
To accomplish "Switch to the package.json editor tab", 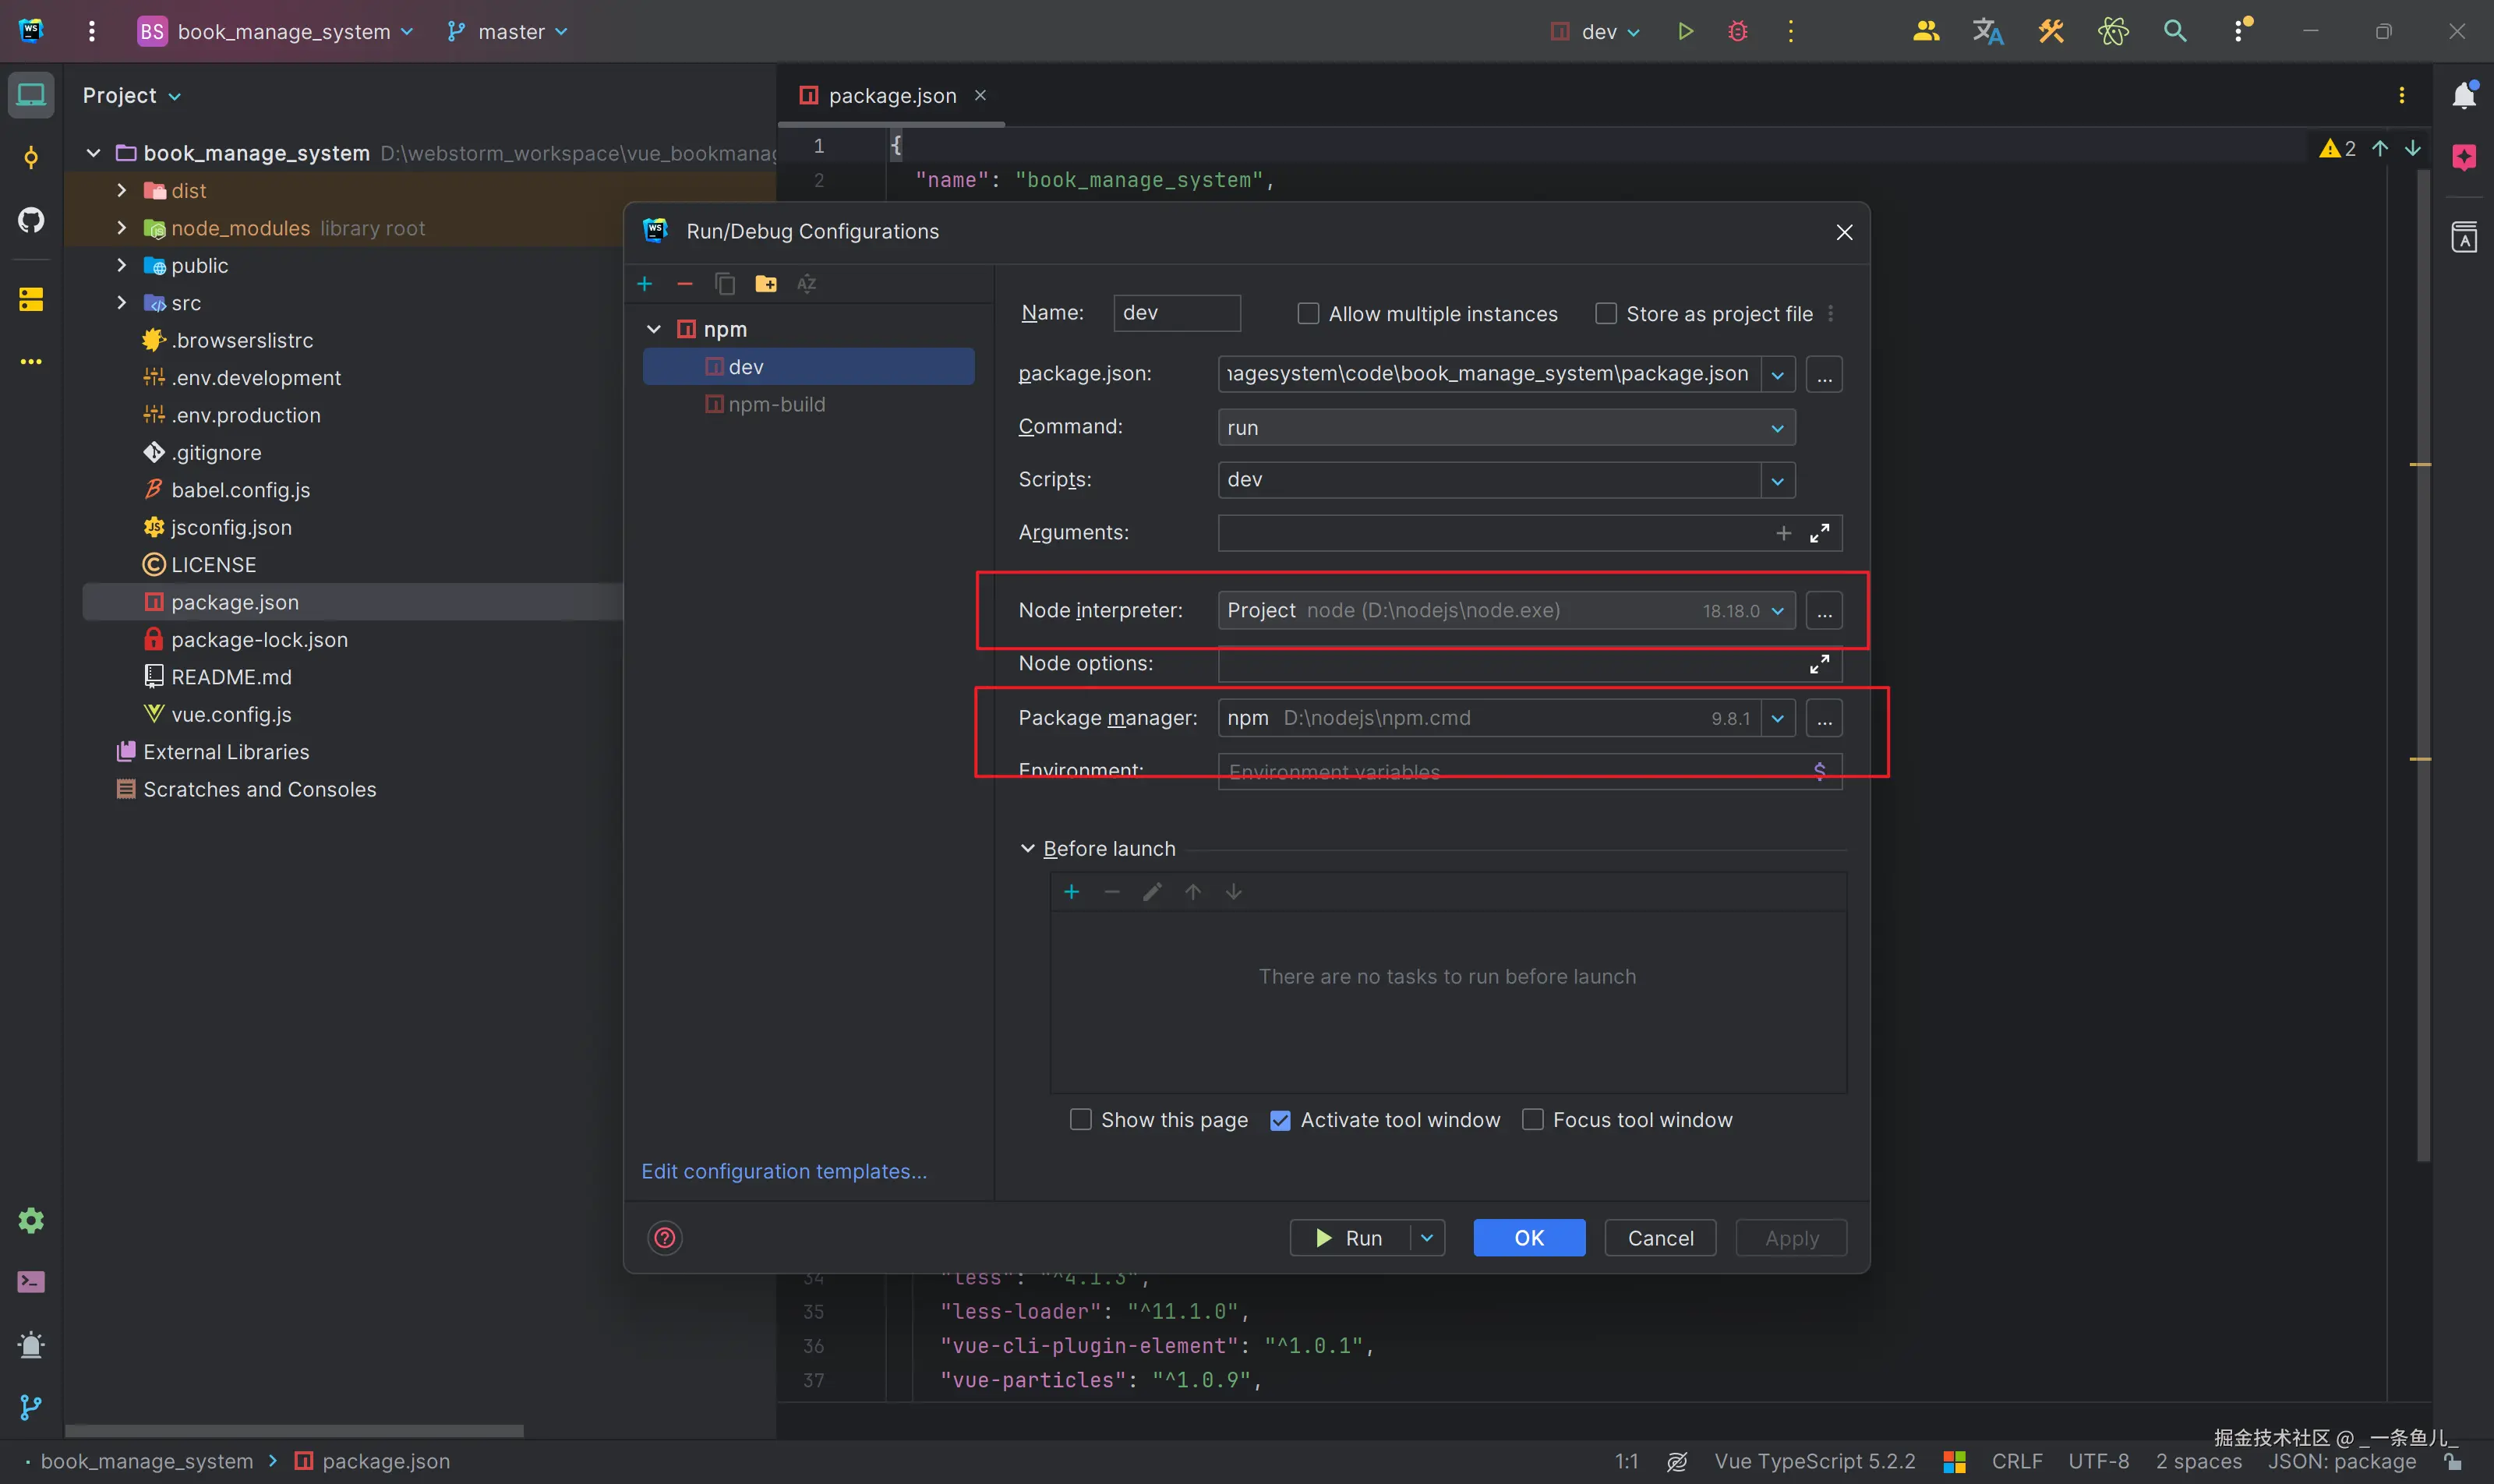I will tap(891, 95).
